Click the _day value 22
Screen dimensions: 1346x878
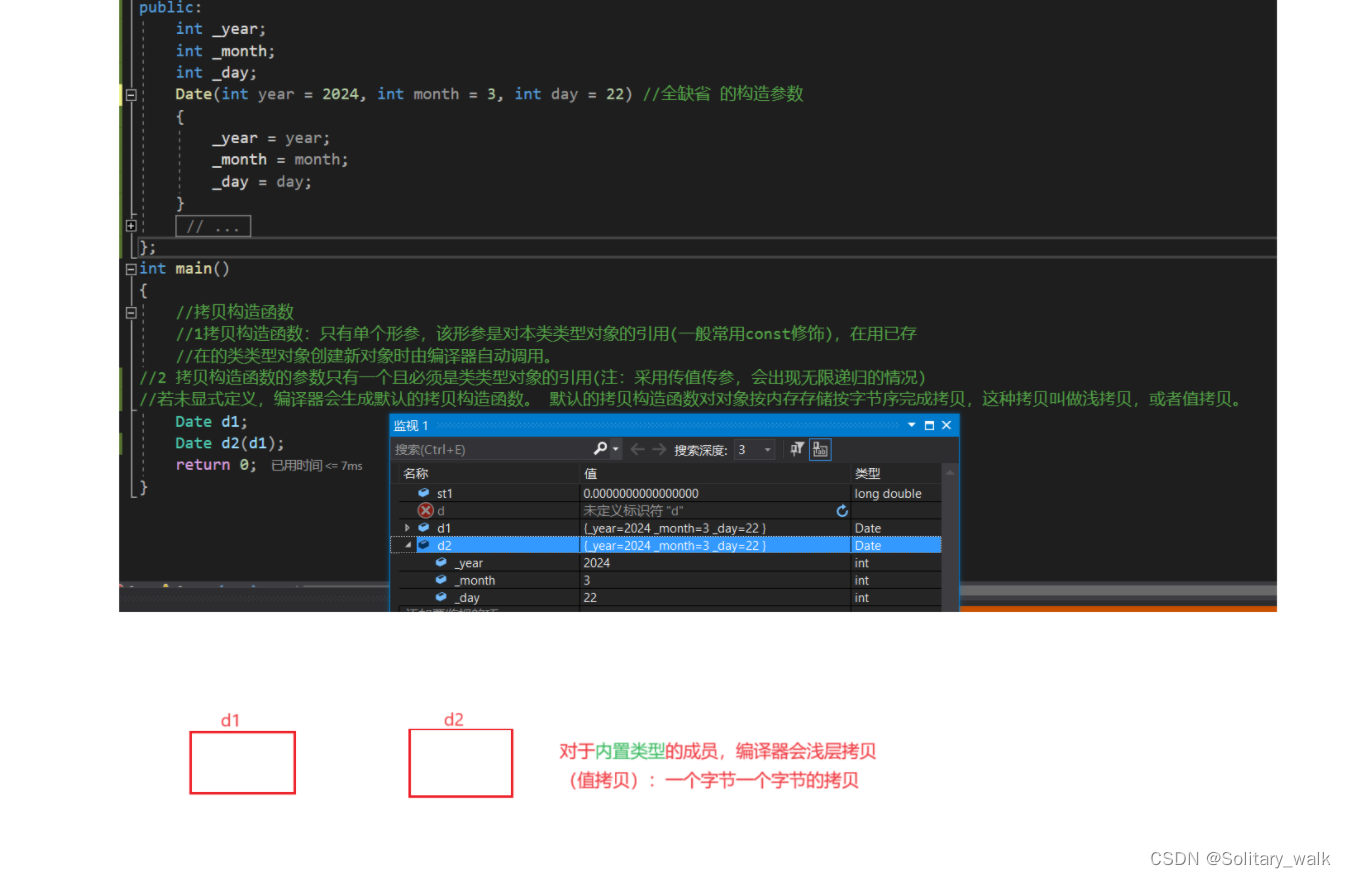coord(590,597)
